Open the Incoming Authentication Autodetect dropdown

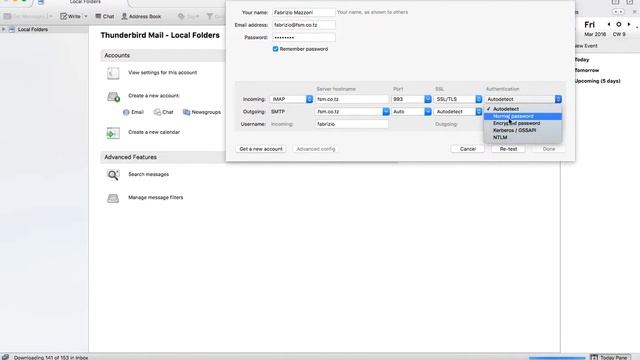(x=523, y=99)
